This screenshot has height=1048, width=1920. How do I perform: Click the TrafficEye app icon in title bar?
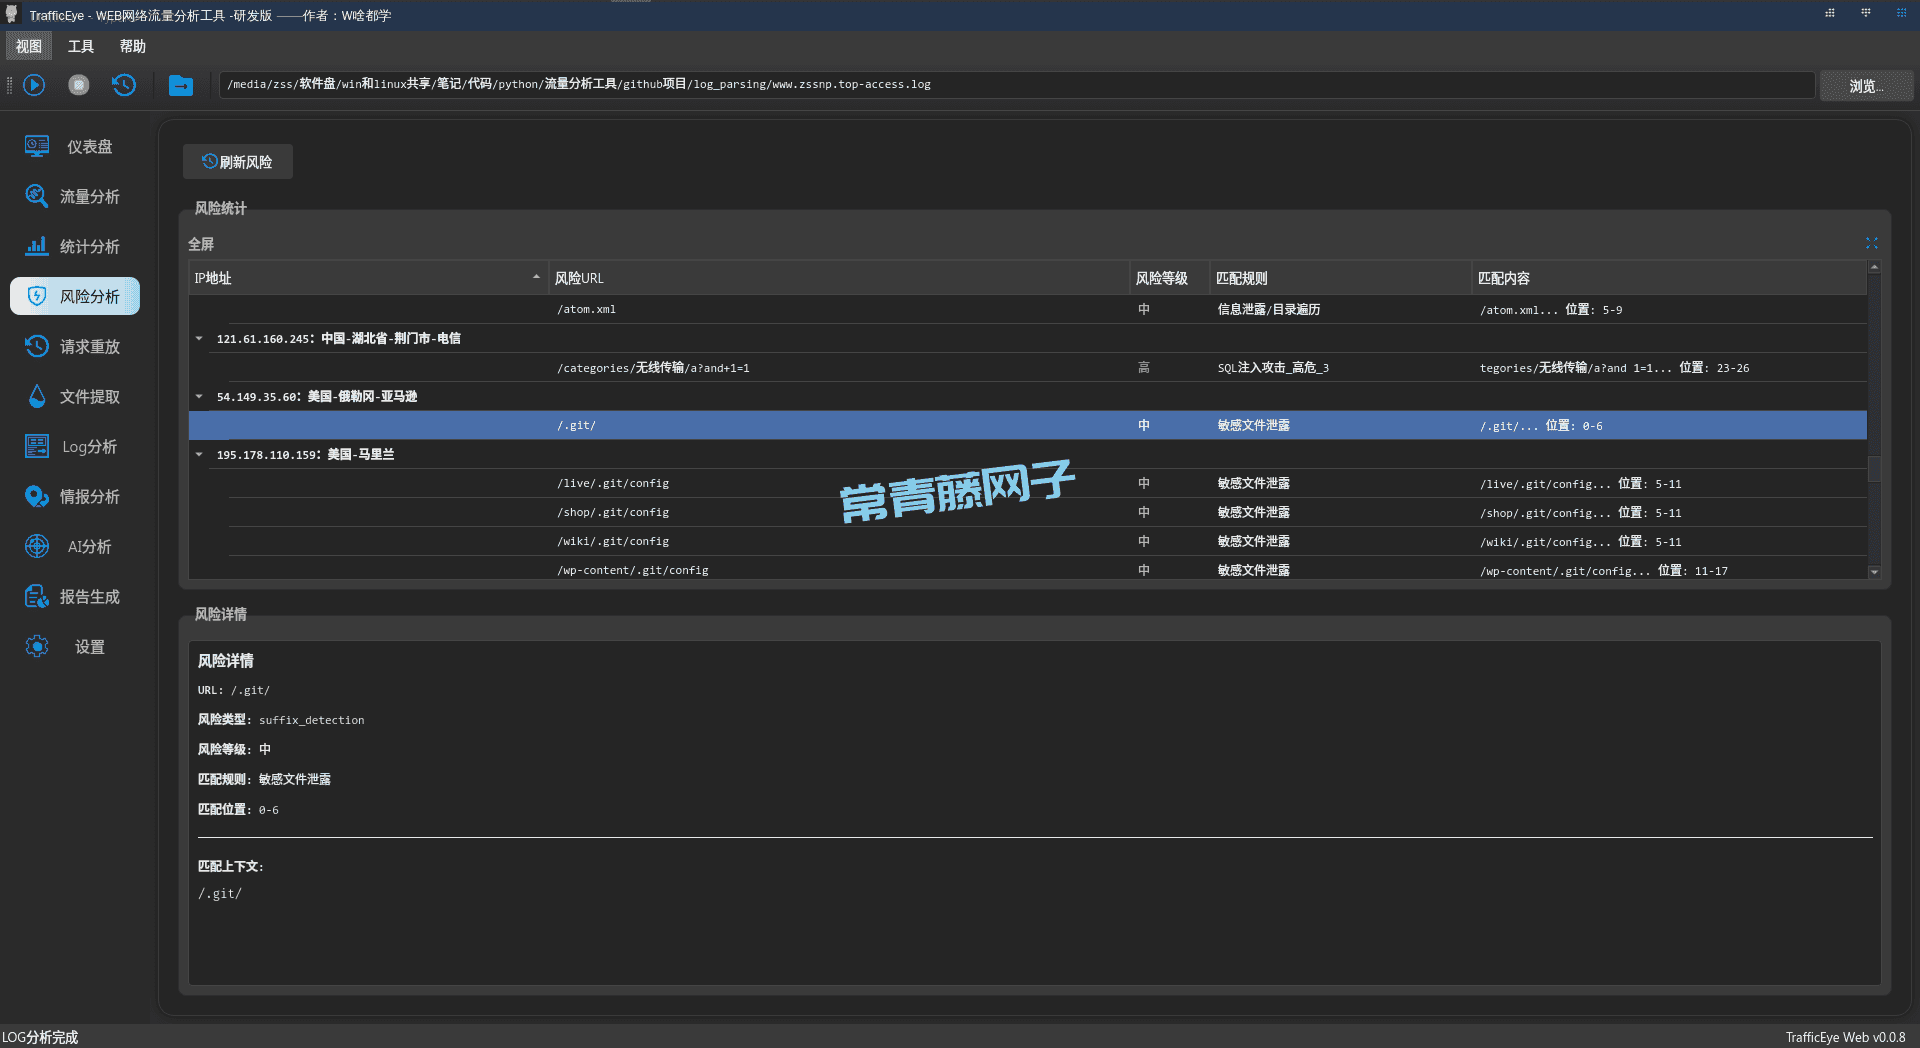coord(12,14)
